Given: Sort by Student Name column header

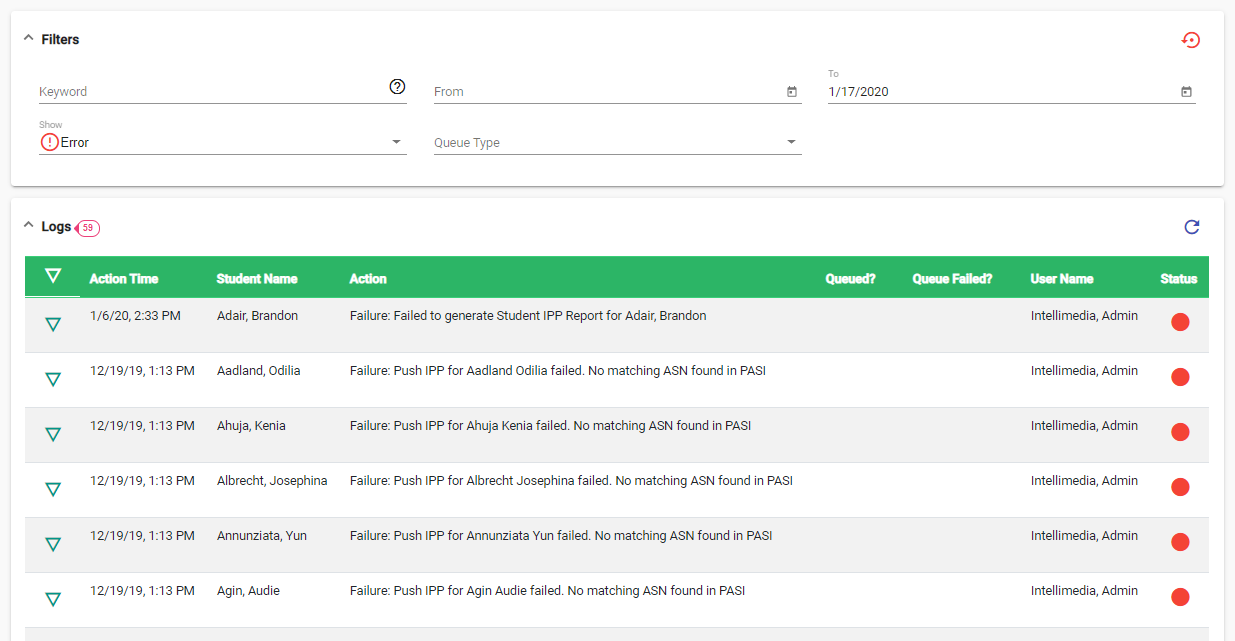Looking at the screenshot, I should pyautogui.click(x=257, y=279).
